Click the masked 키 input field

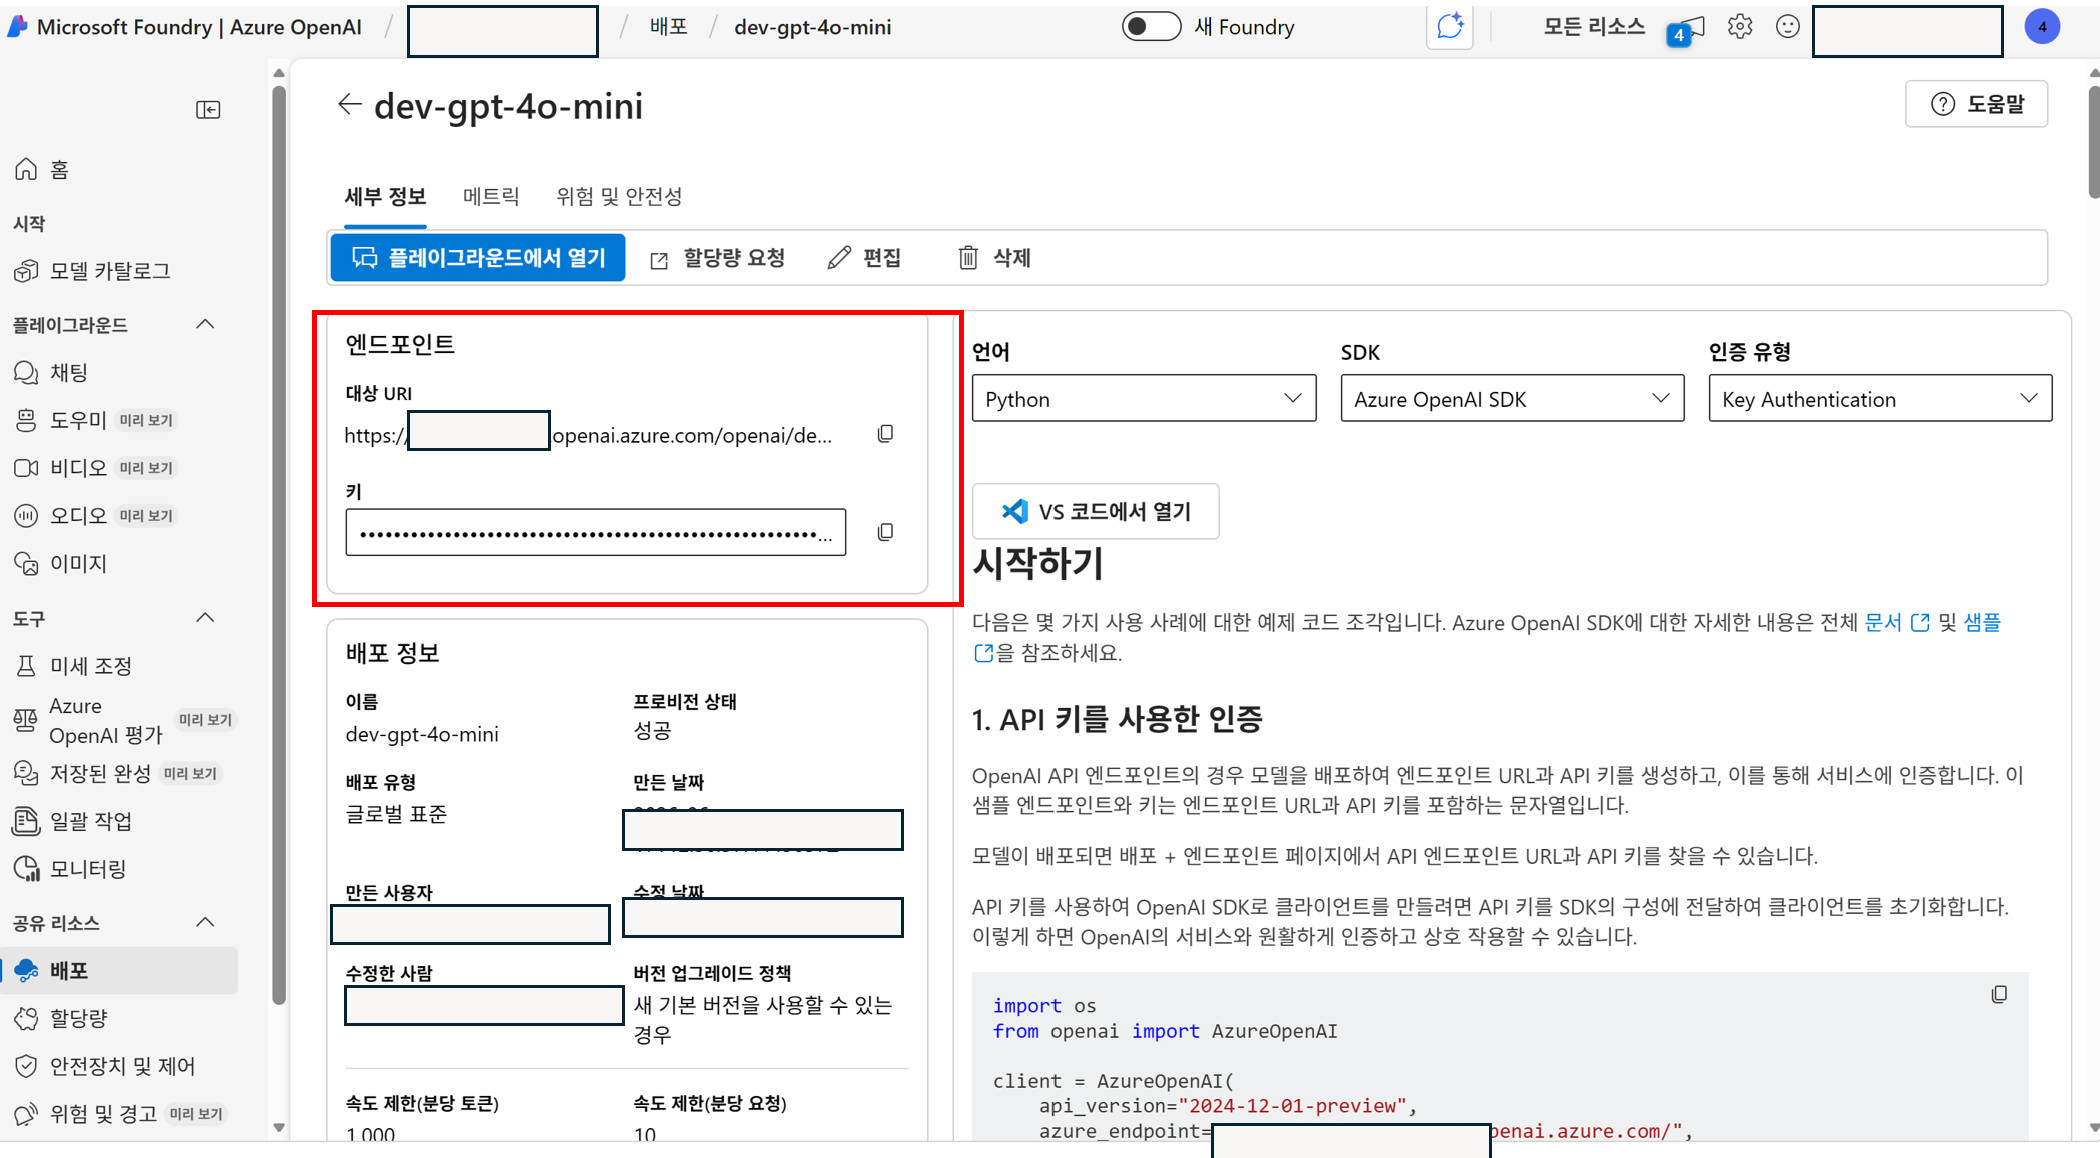tap(596, 532)
